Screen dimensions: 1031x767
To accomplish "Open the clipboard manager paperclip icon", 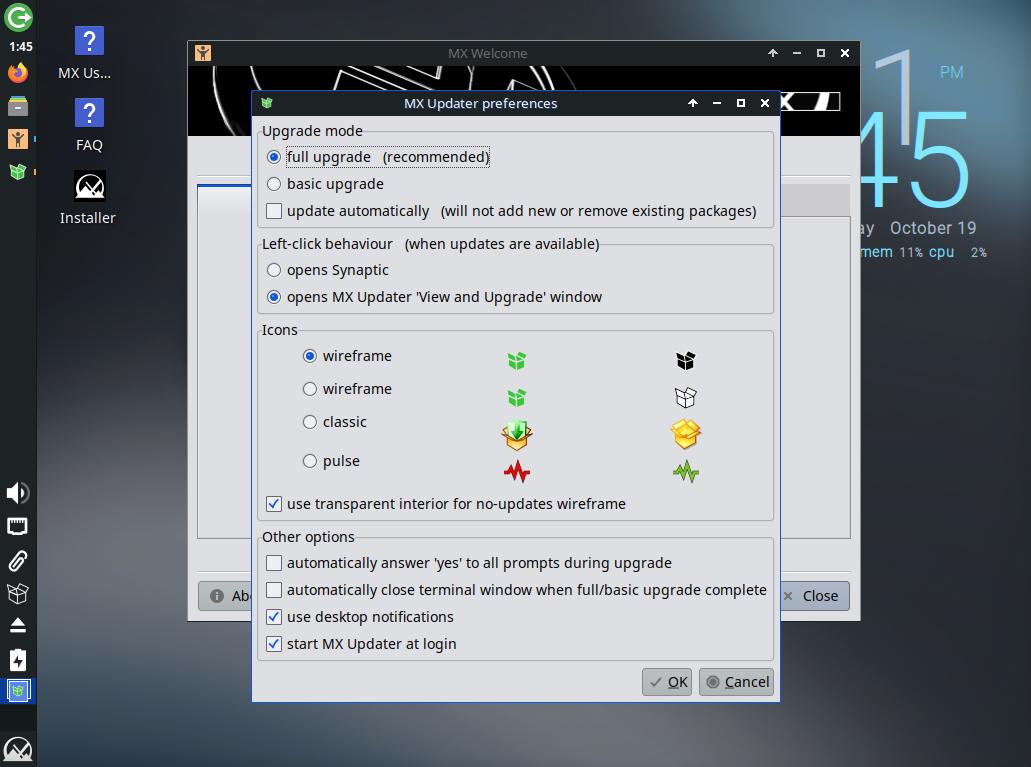I will click(18, 560).
